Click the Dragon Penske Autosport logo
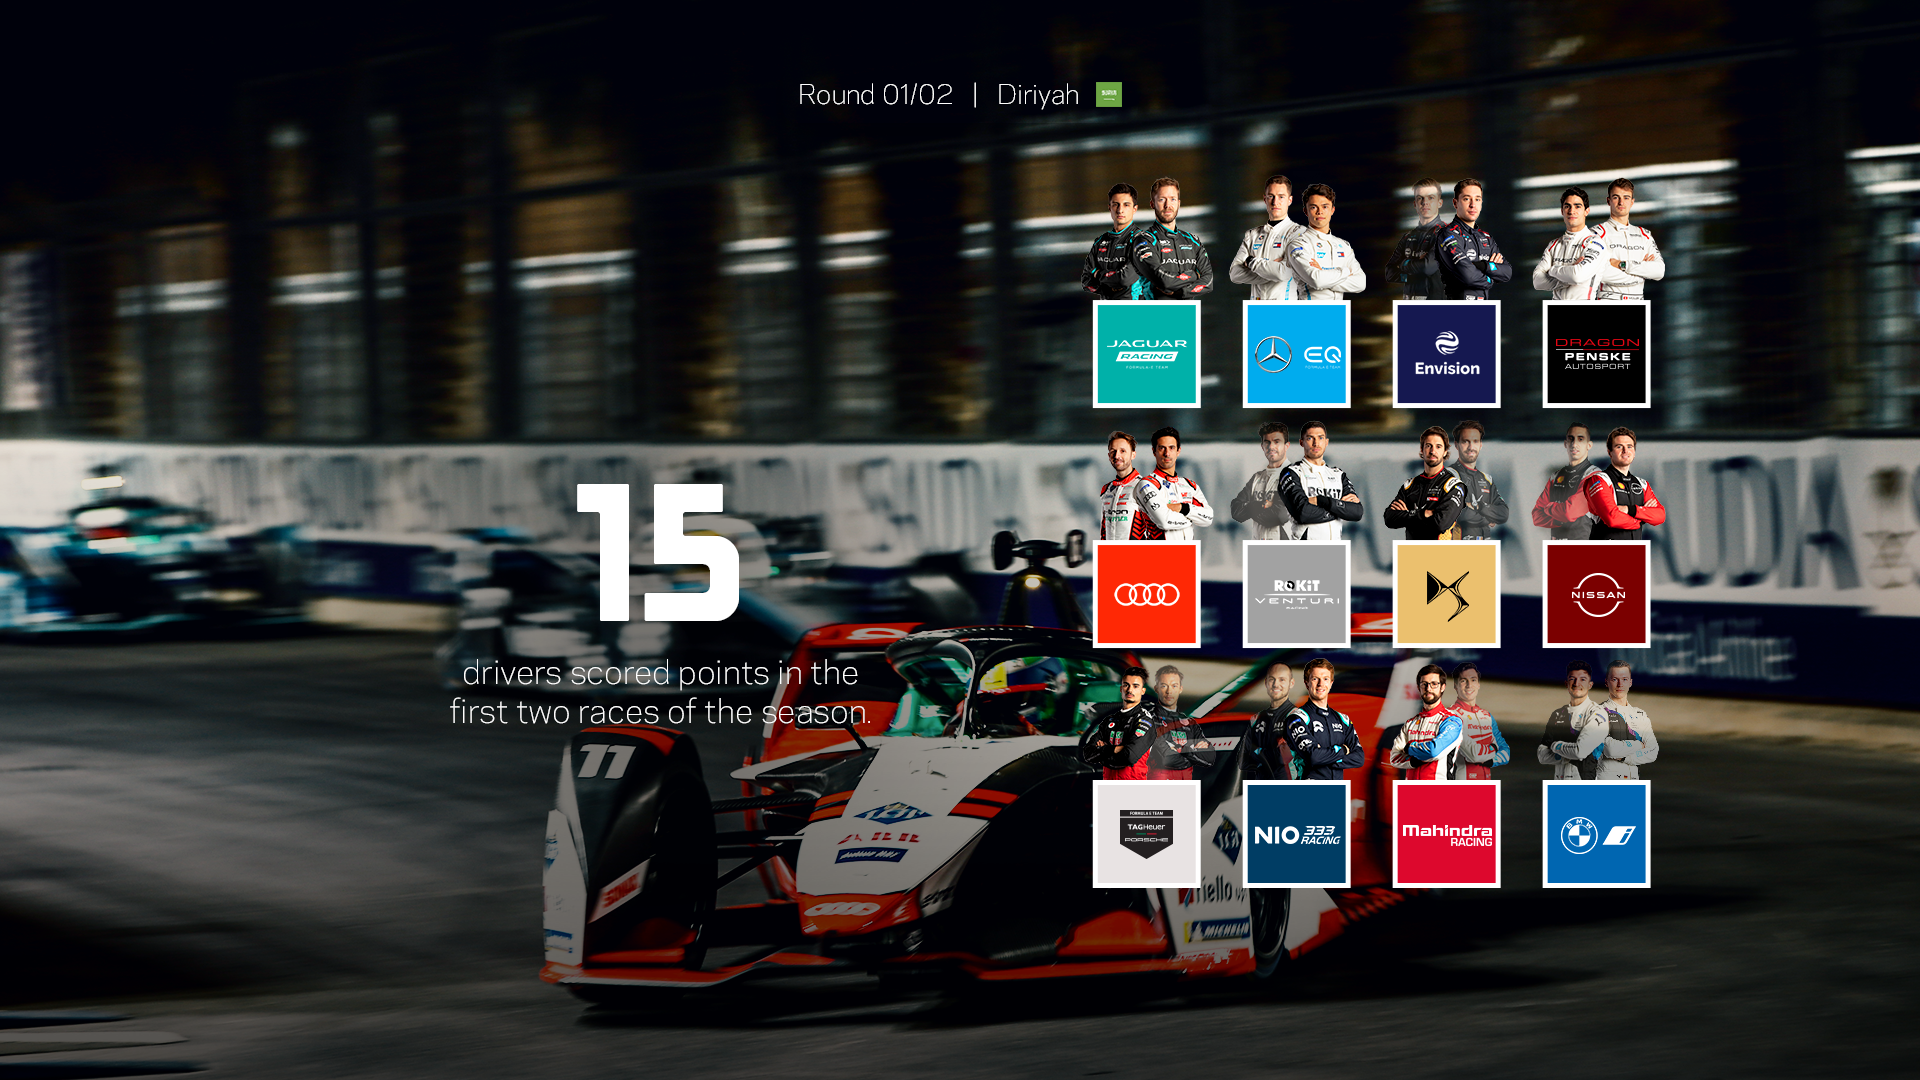Image resolution: width=1920 pixels, height=1080 pixels. coord(1596,354)
